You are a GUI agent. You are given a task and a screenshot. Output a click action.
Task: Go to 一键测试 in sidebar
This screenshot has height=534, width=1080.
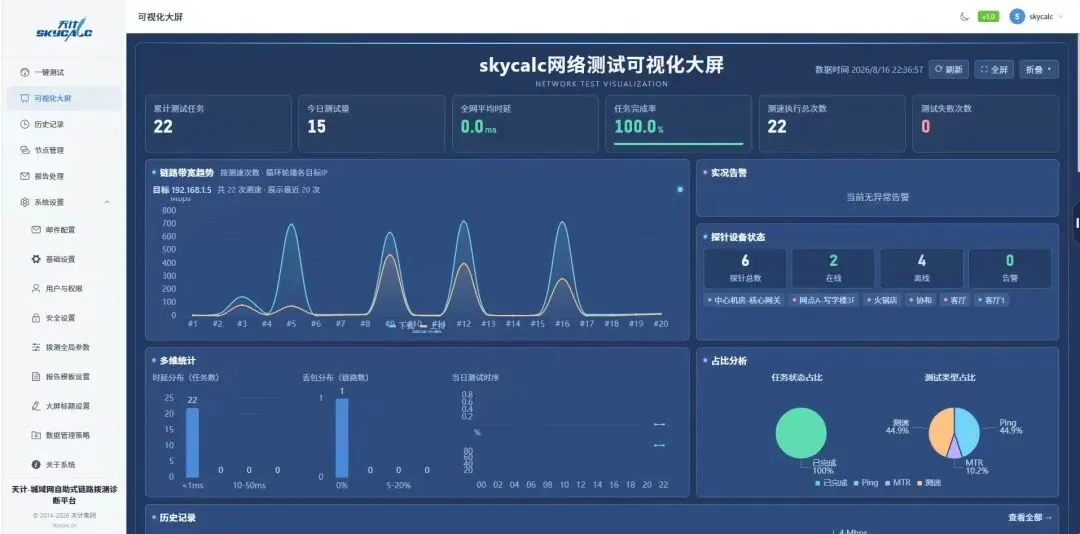65,72
